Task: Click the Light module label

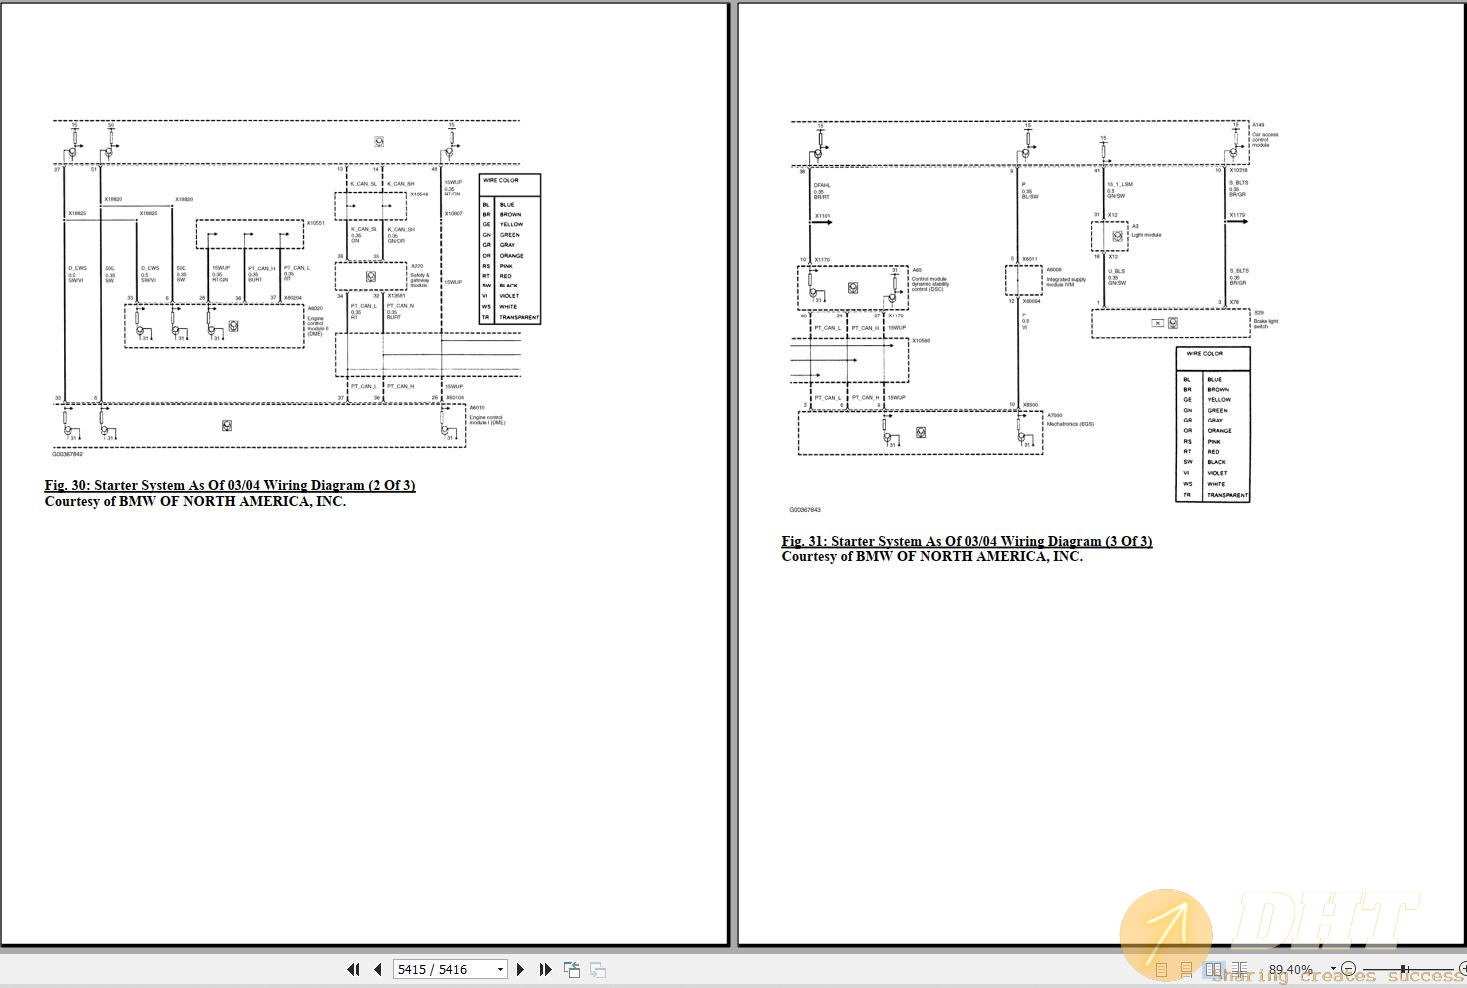Action: [x=1146, y=235]
